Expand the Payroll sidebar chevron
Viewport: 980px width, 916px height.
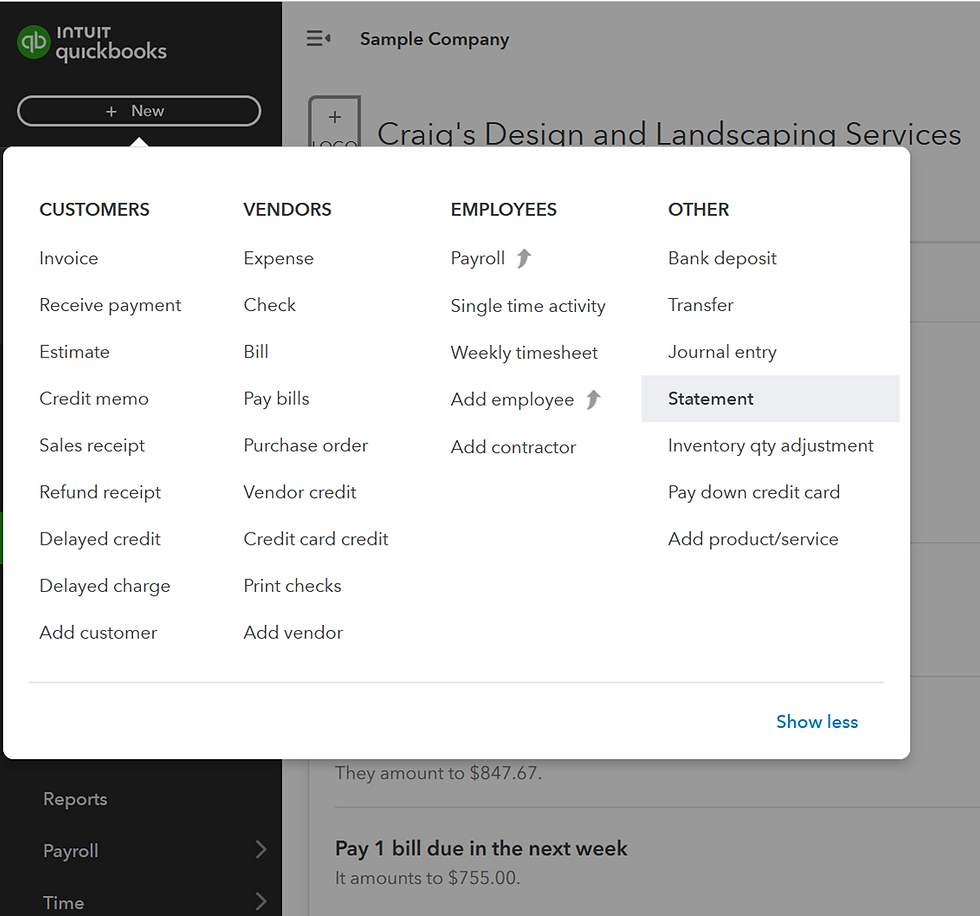tap(260, 850)
